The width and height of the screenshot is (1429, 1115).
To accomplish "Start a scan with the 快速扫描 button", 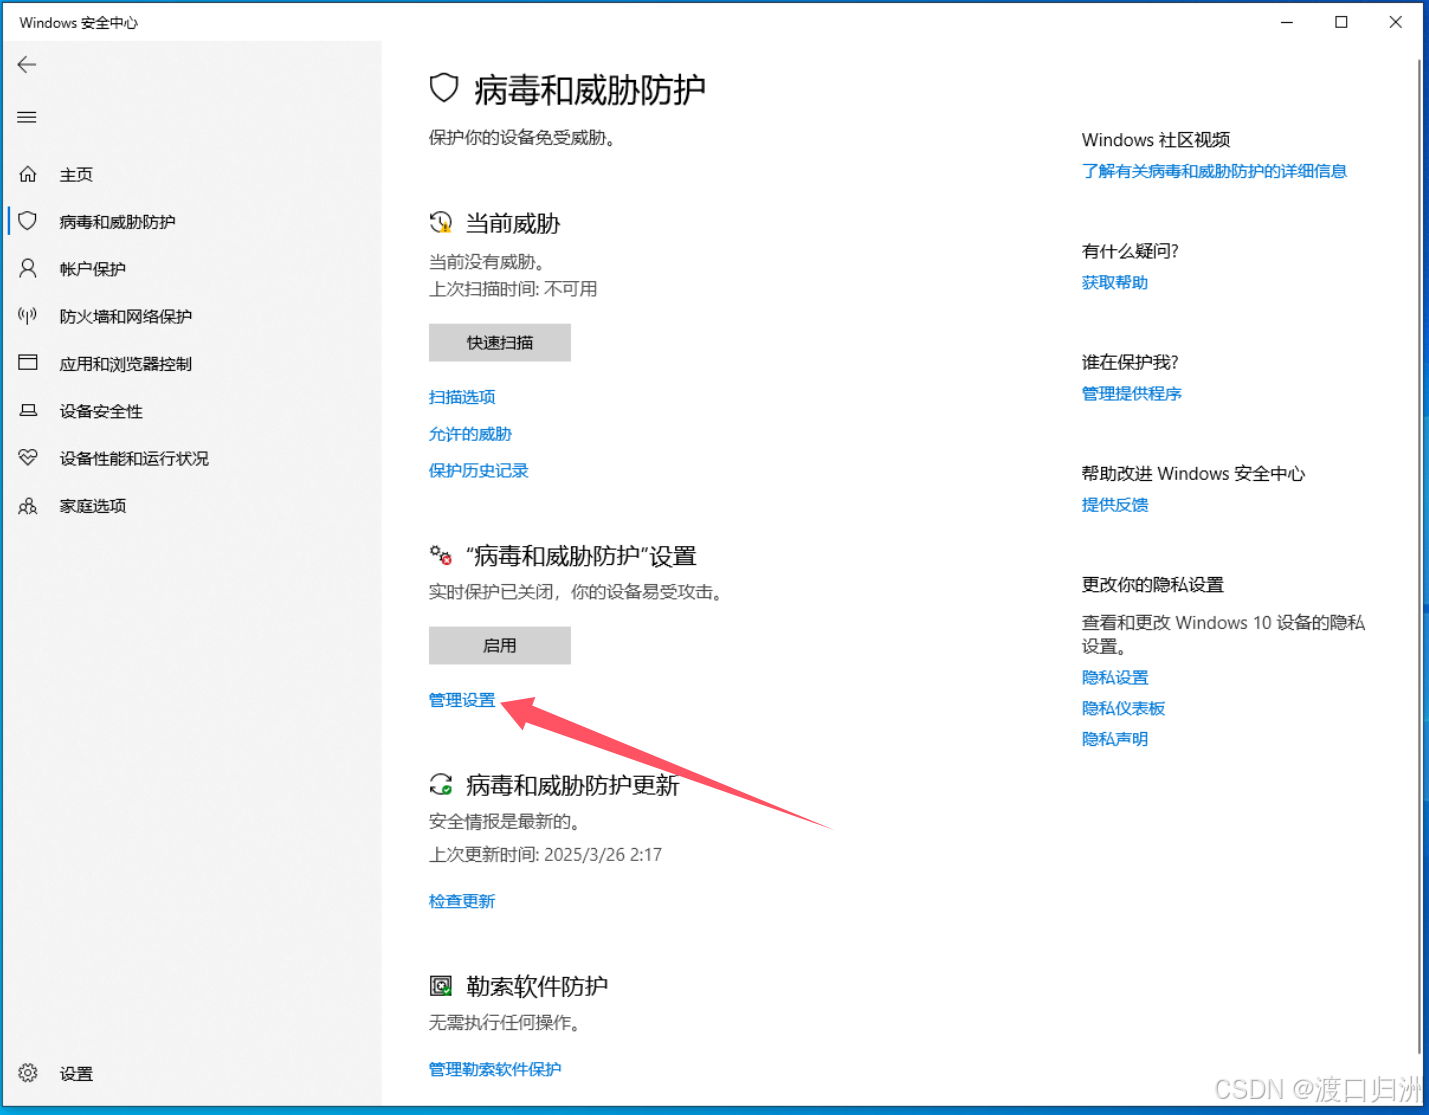I will 500,342.
